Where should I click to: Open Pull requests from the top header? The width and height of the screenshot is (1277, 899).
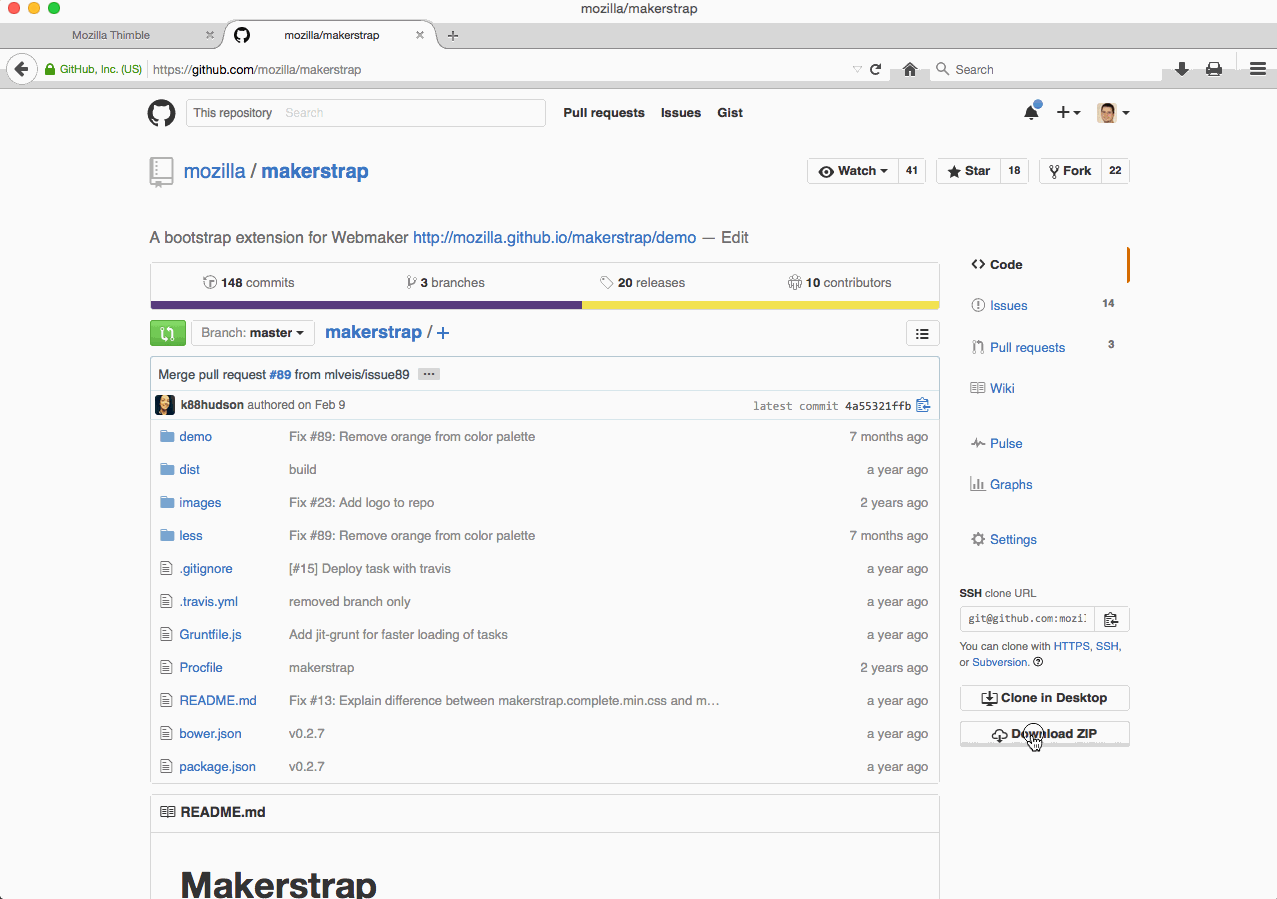coord(603,112)
